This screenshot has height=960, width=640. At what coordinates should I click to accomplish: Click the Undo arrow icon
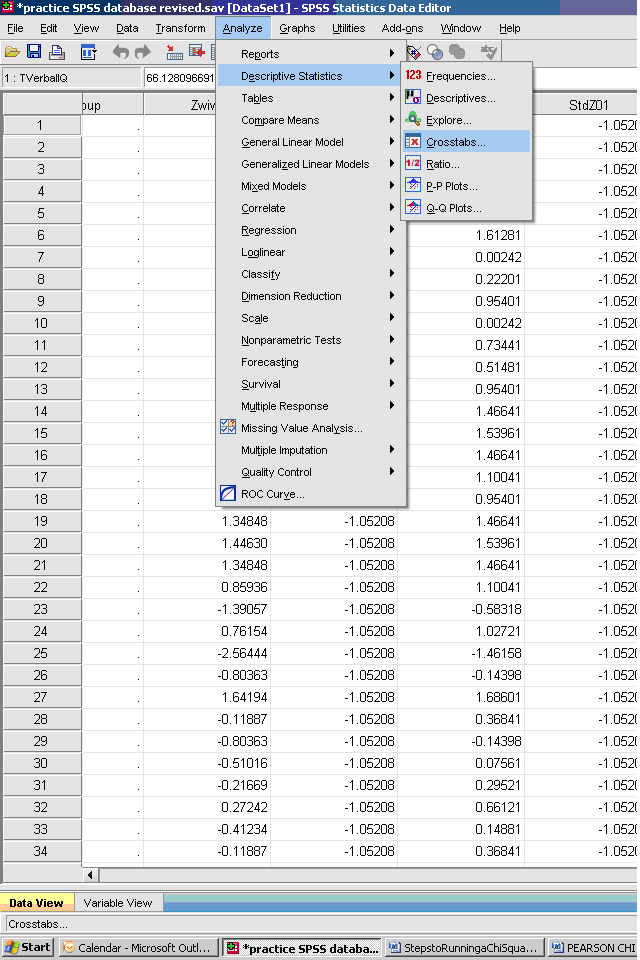click(x=121, y=52)
